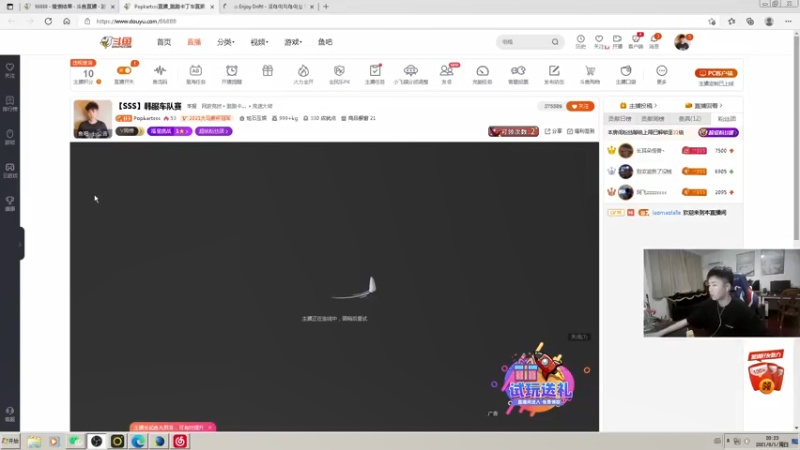Open NetEase Music red taskbar icon
The image size is (800, 450).
180,441
